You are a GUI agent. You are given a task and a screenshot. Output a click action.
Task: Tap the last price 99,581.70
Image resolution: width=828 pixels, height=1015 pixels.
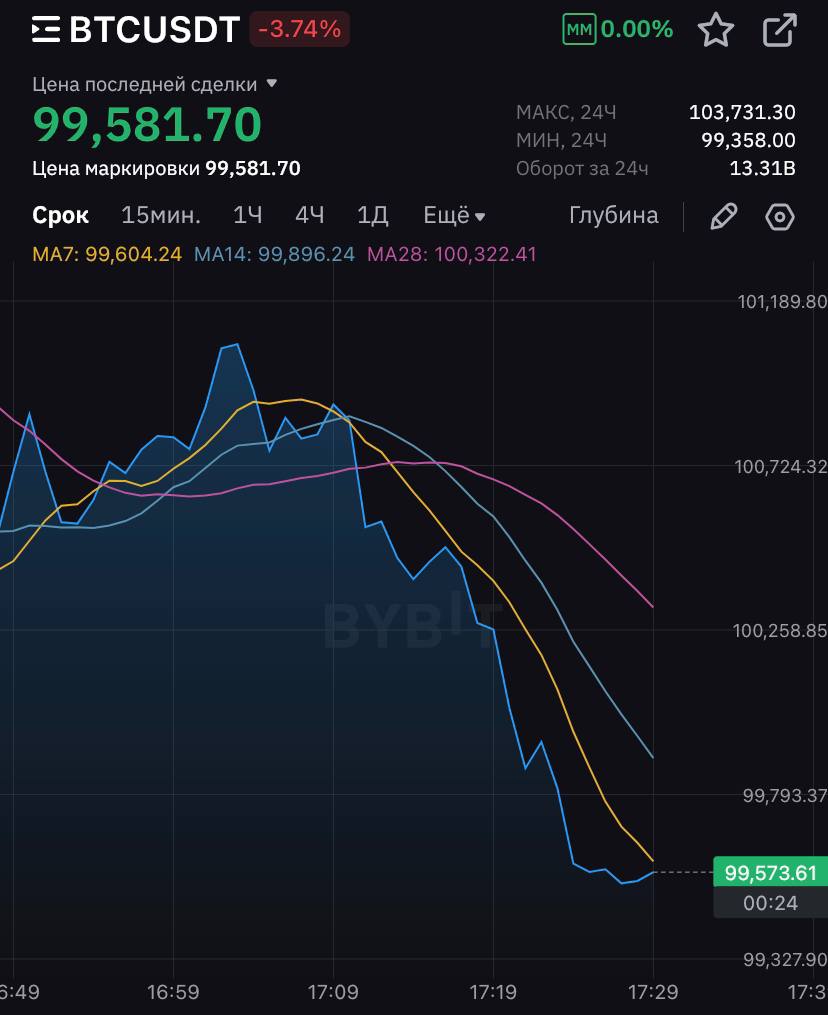[147, 124]
